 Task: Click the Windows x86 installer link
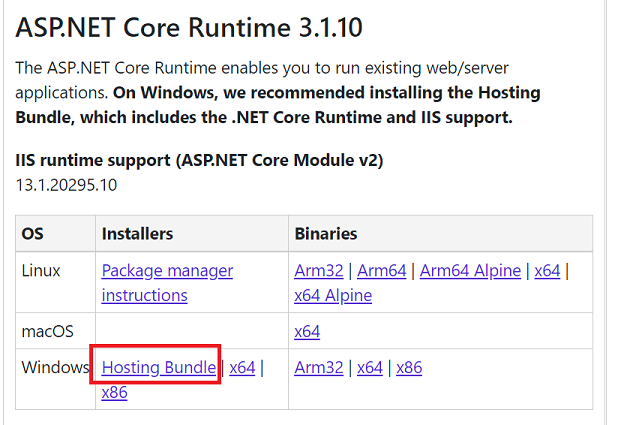click(114, 393)
